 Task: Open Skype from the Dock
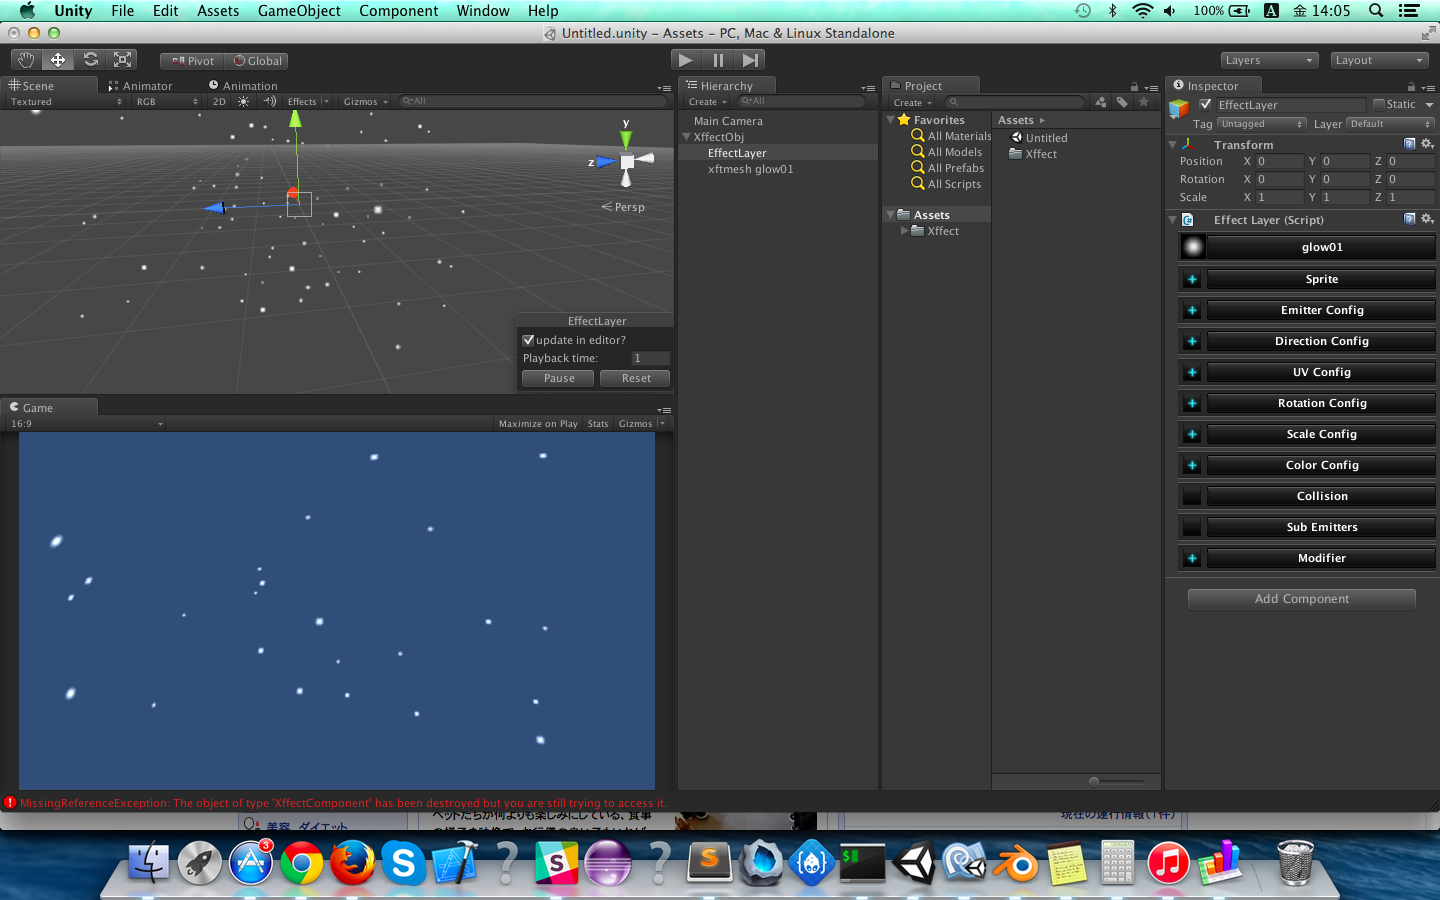click(x=403, y=861)
